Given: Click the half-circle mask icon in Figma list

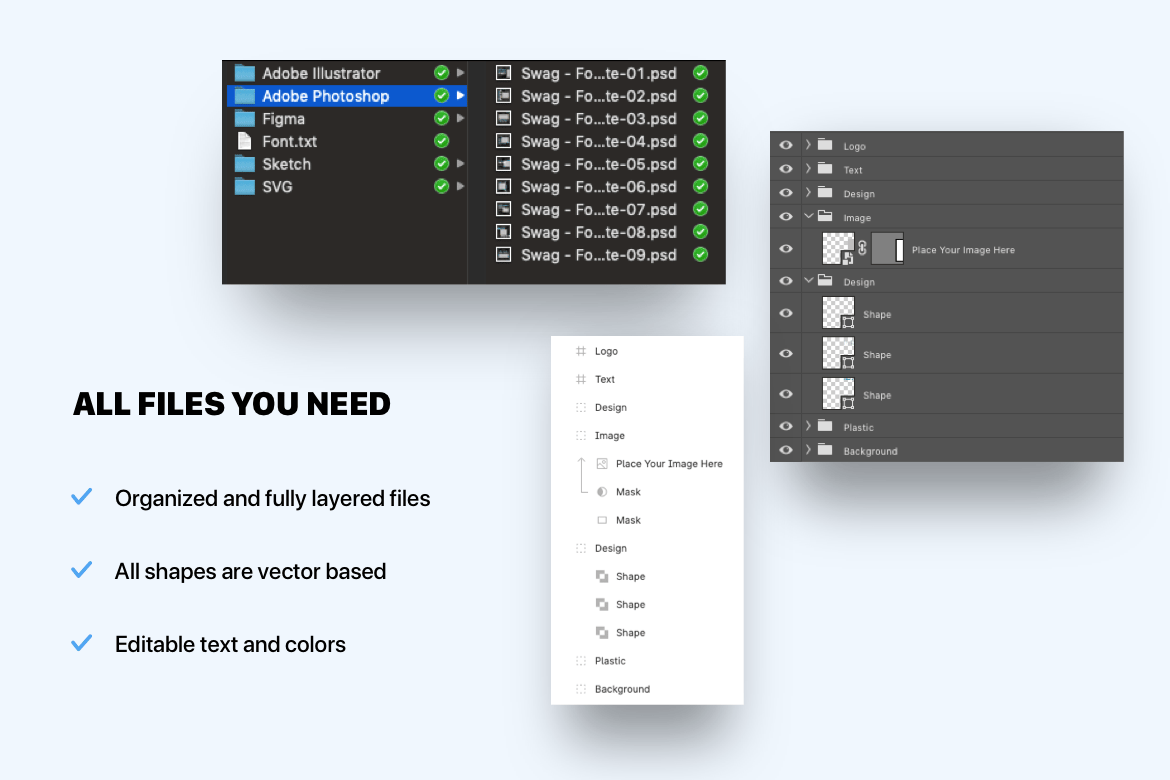Looking at the screenshot, I should coord(602,492).
